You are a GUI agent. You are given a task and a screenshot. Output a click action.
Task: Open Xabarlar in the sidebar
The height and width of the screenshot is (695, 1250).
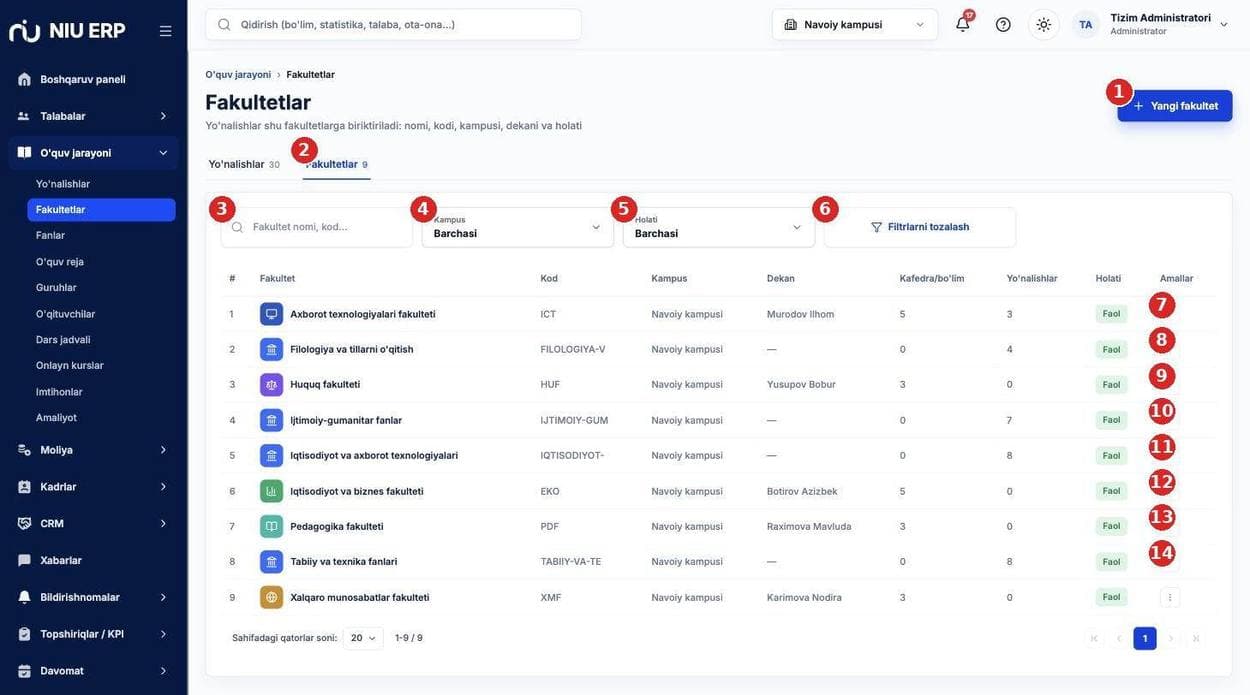(x=93, y=560)
